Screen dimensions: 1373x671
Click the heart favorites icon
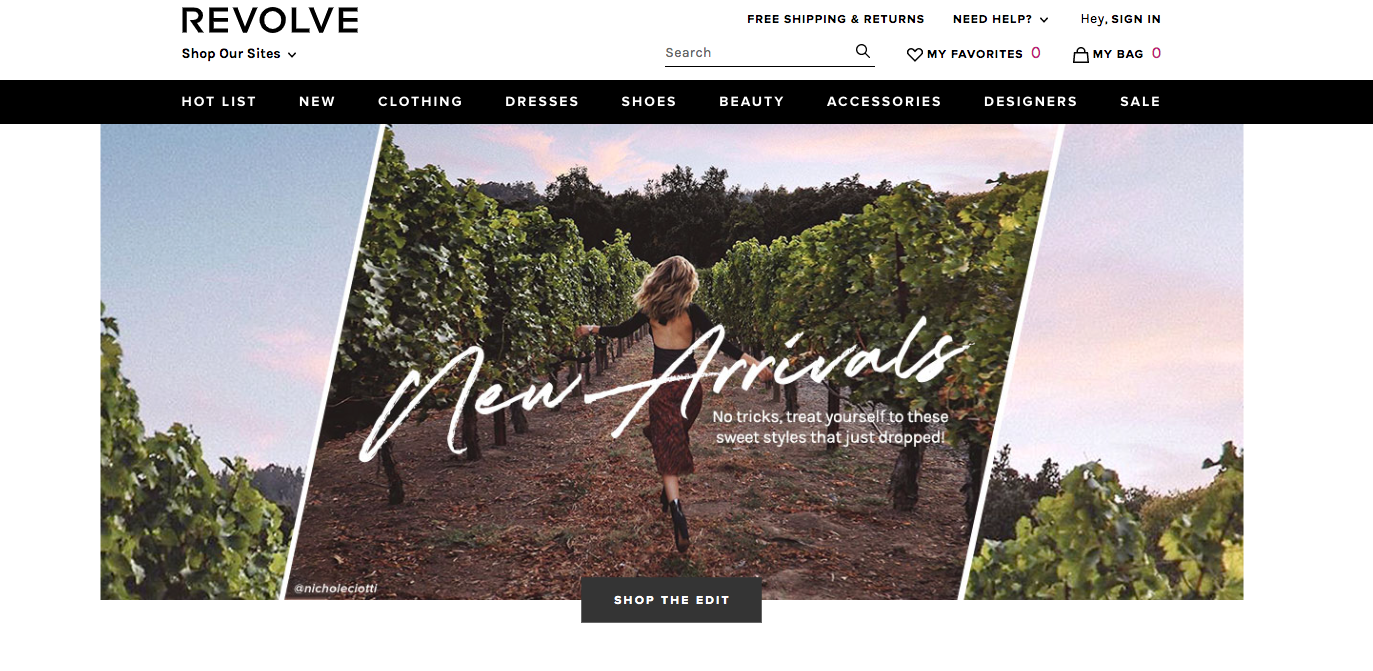click(914, 55)
